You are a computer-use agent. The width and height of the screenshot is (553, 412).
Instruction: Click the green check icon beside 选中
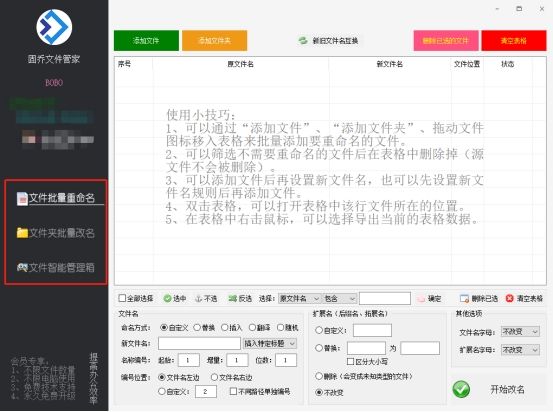click(x=168, y=298)
